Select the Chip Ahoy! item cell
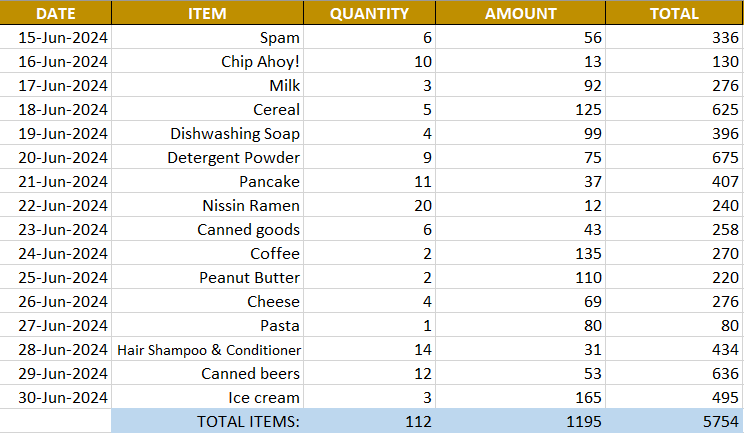This screenshot has height=433, width=744. click(207, 62)
